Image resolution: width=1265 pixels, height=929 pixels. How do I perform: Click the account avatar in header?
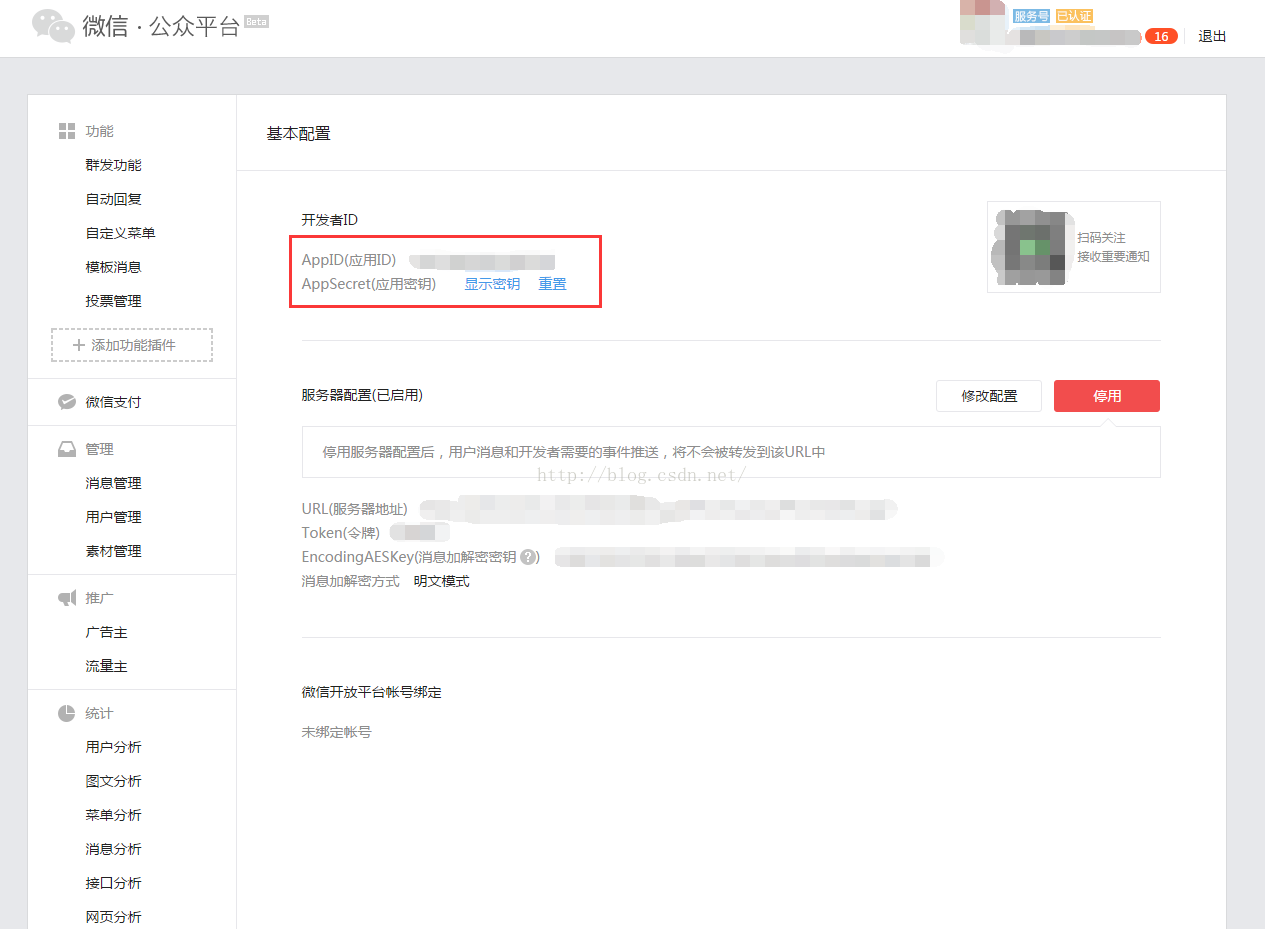982,22
